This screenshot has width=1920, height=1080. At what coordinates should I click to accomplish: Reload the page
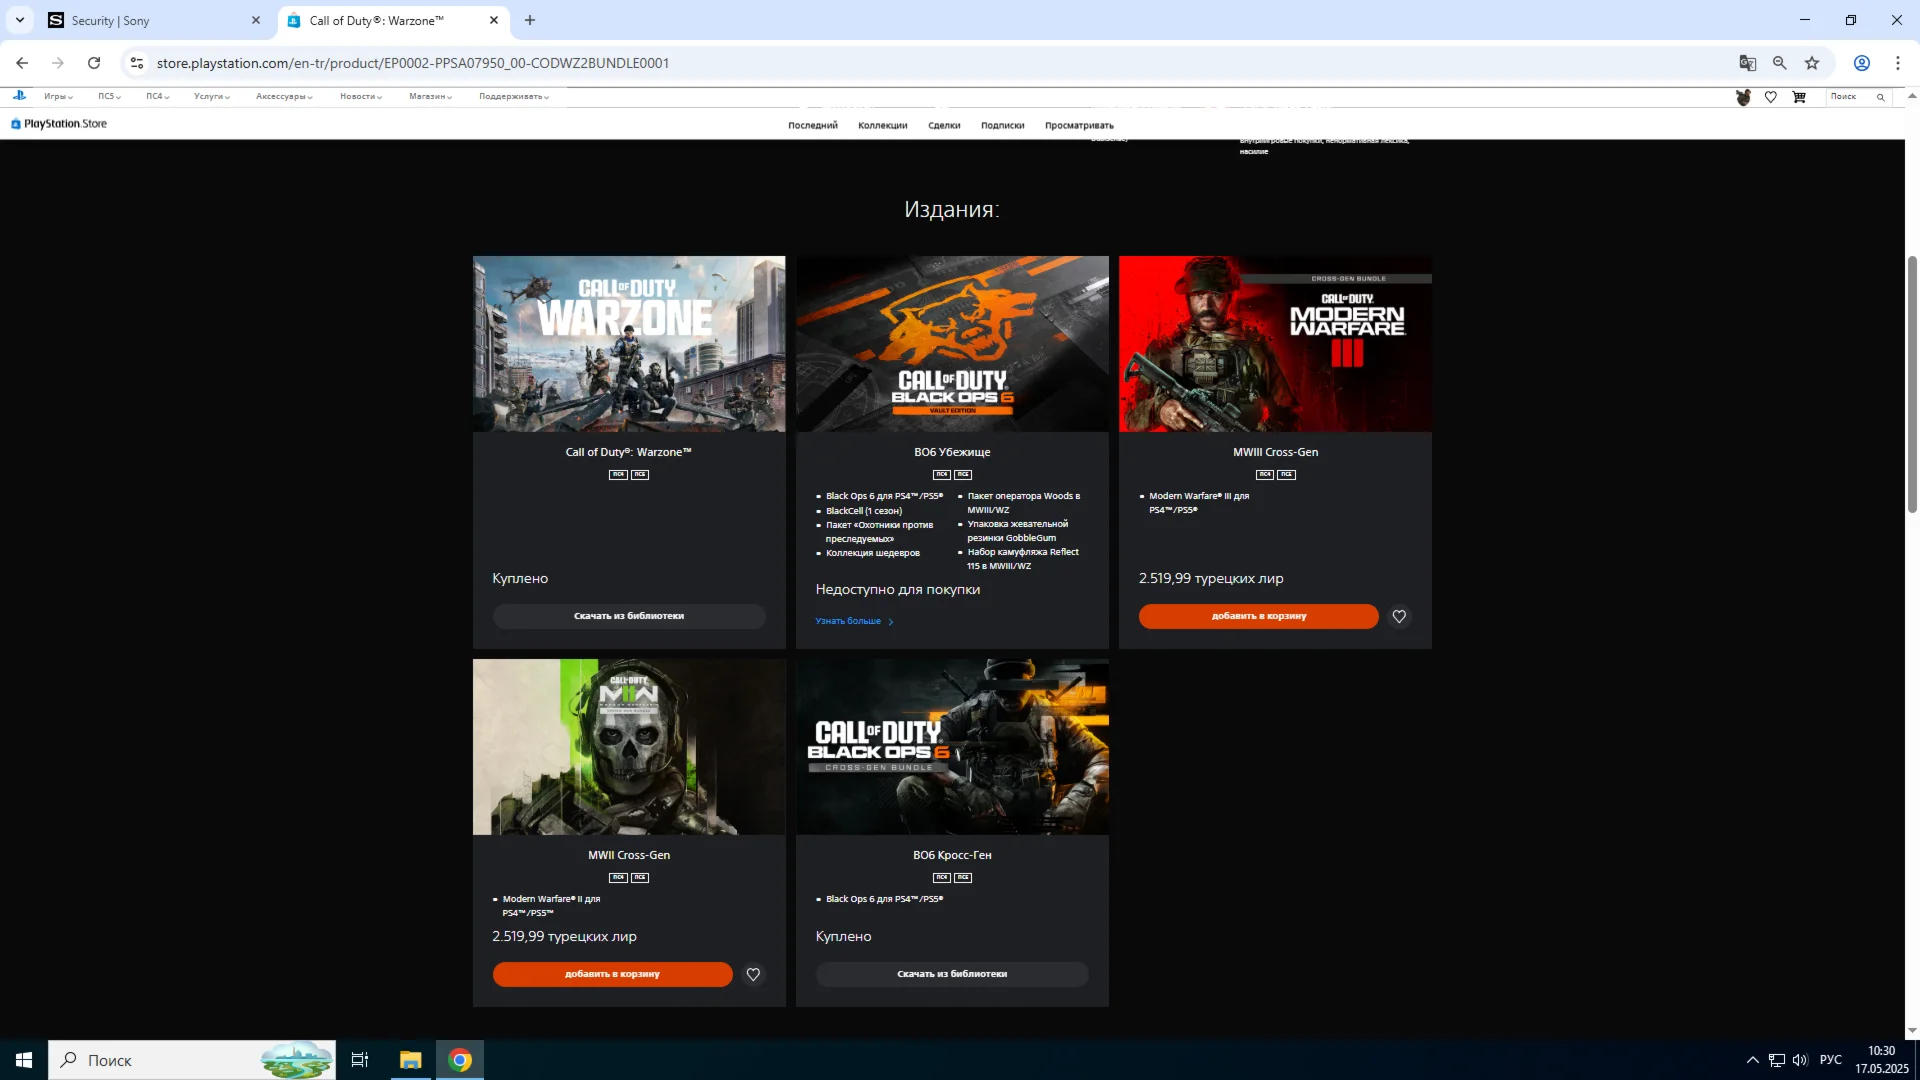[94, 63]
